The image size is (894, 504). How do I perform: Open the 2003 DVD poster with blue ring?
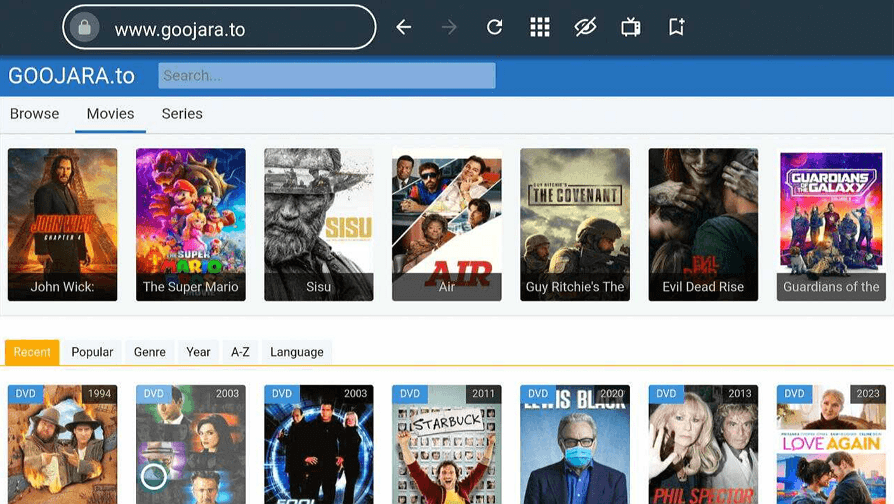coord(319,444)
